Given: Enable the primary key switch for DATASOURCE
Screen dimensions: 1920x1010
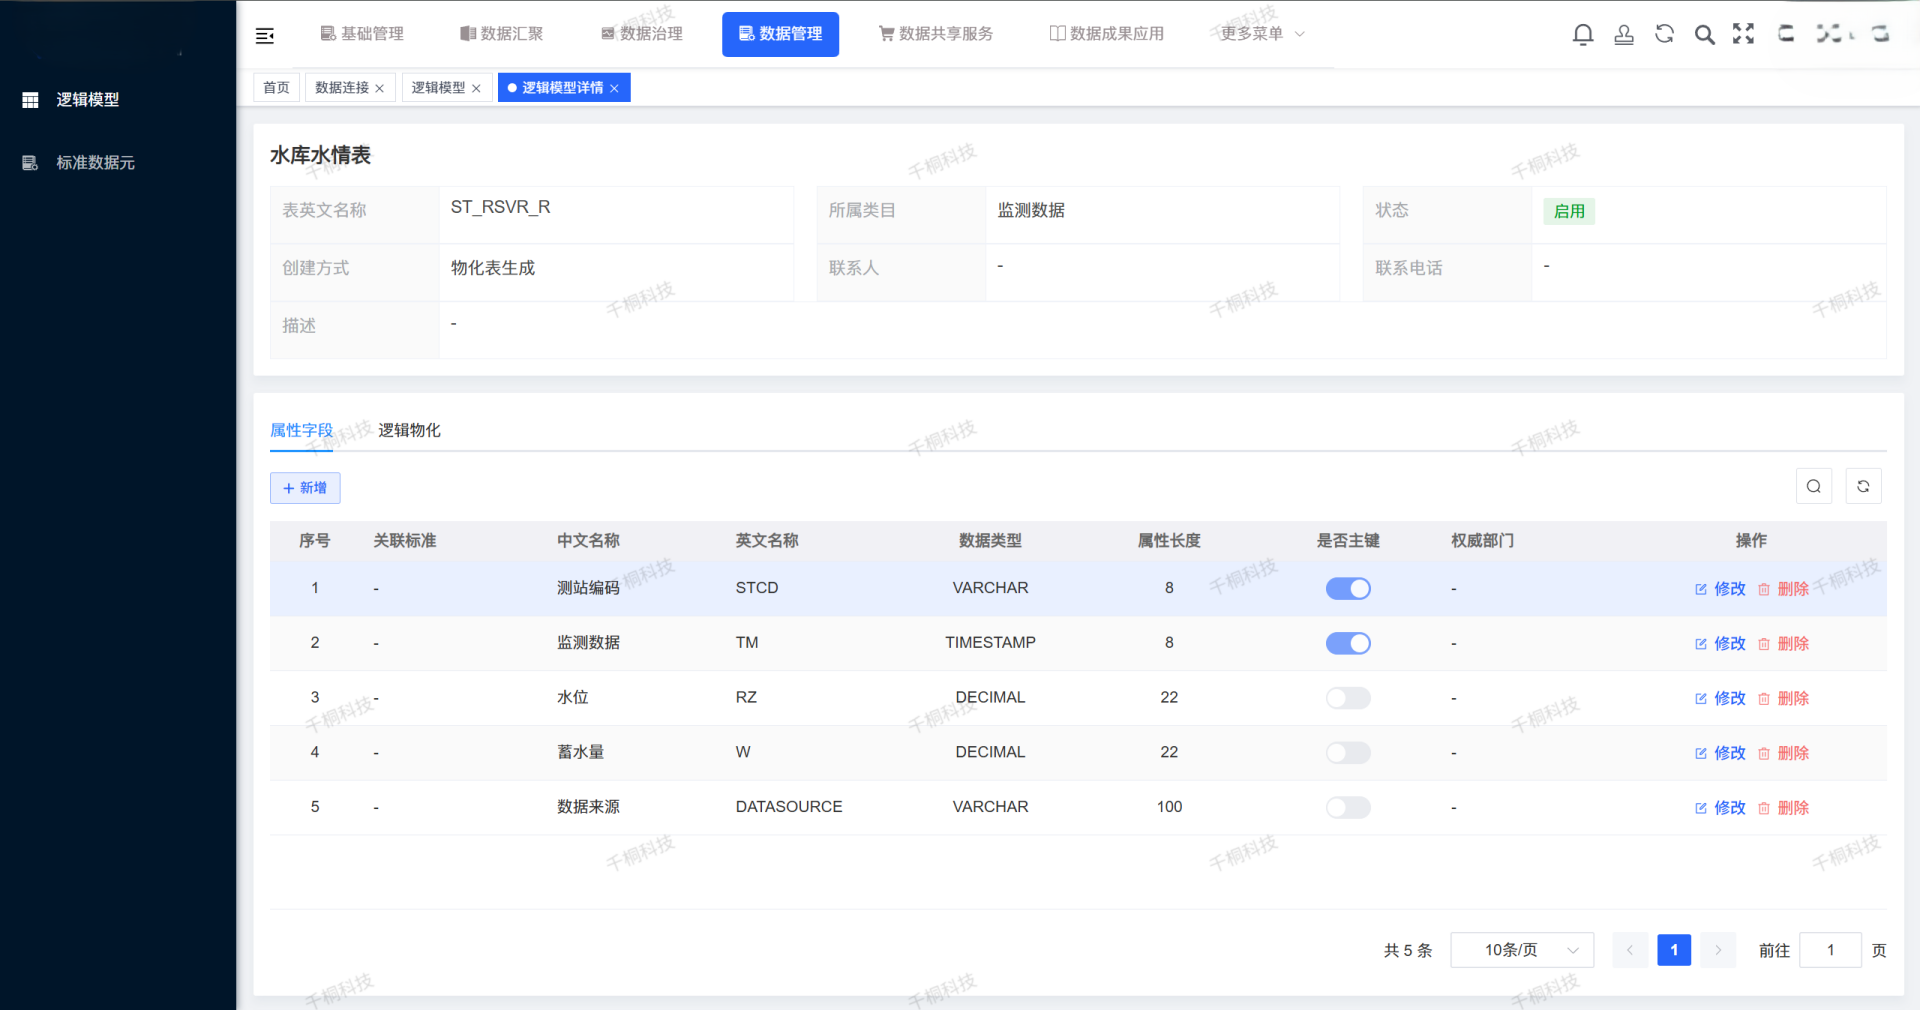Looking at the screenshot, I should [1348, 807].
